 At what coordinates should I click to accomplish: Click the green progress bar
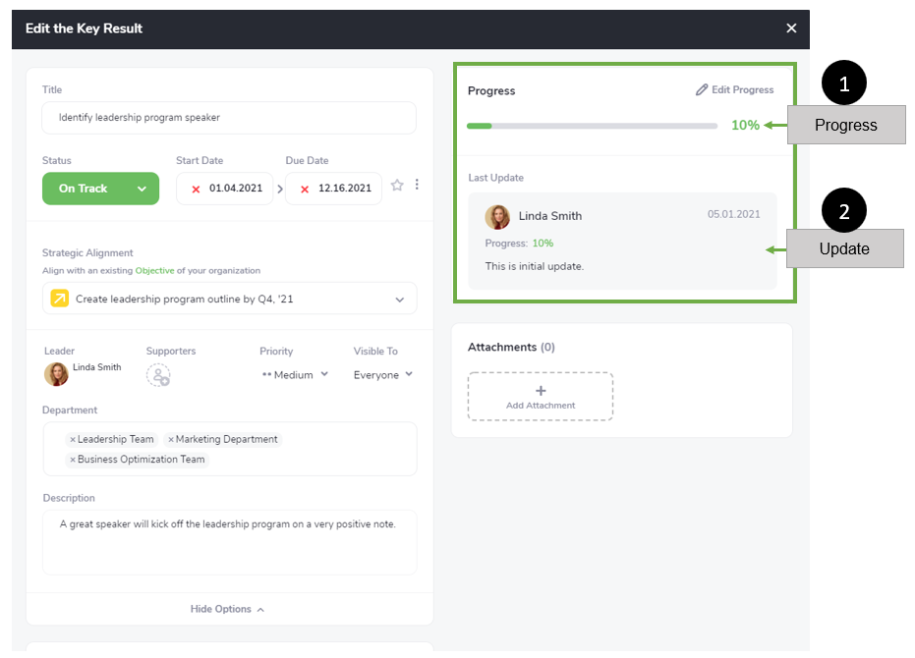coord(478,125)
